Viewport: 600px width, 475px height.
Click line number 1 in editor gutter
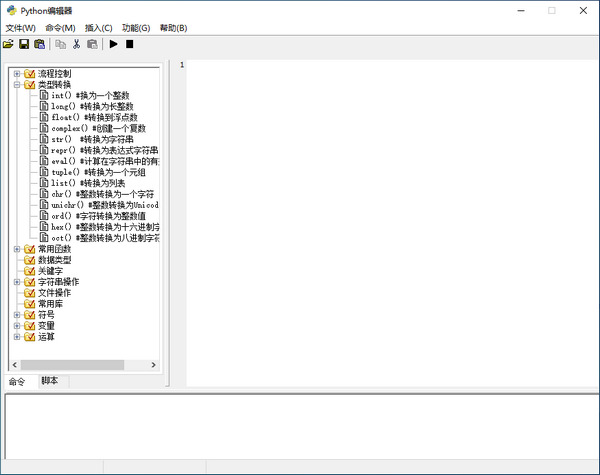coord(182,65)
